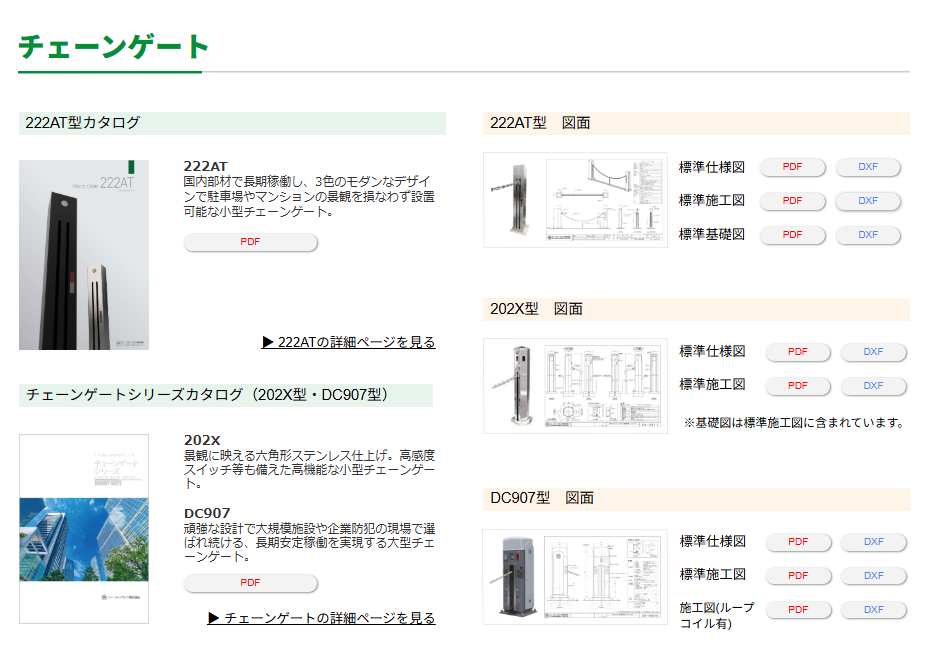Open the 222AT catalog PDF button
This screenshot has height=655, width=933.
click(251, 242)
